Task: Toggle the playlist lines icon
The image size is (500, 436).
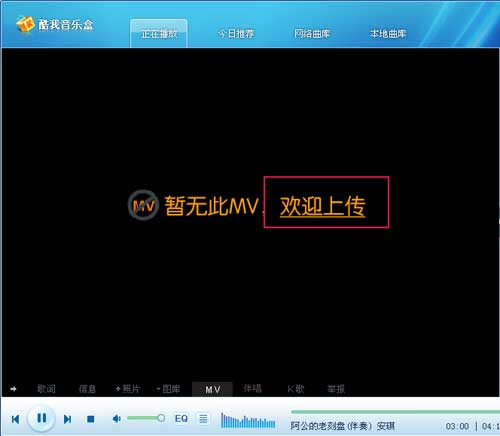Action: point(203,418)
